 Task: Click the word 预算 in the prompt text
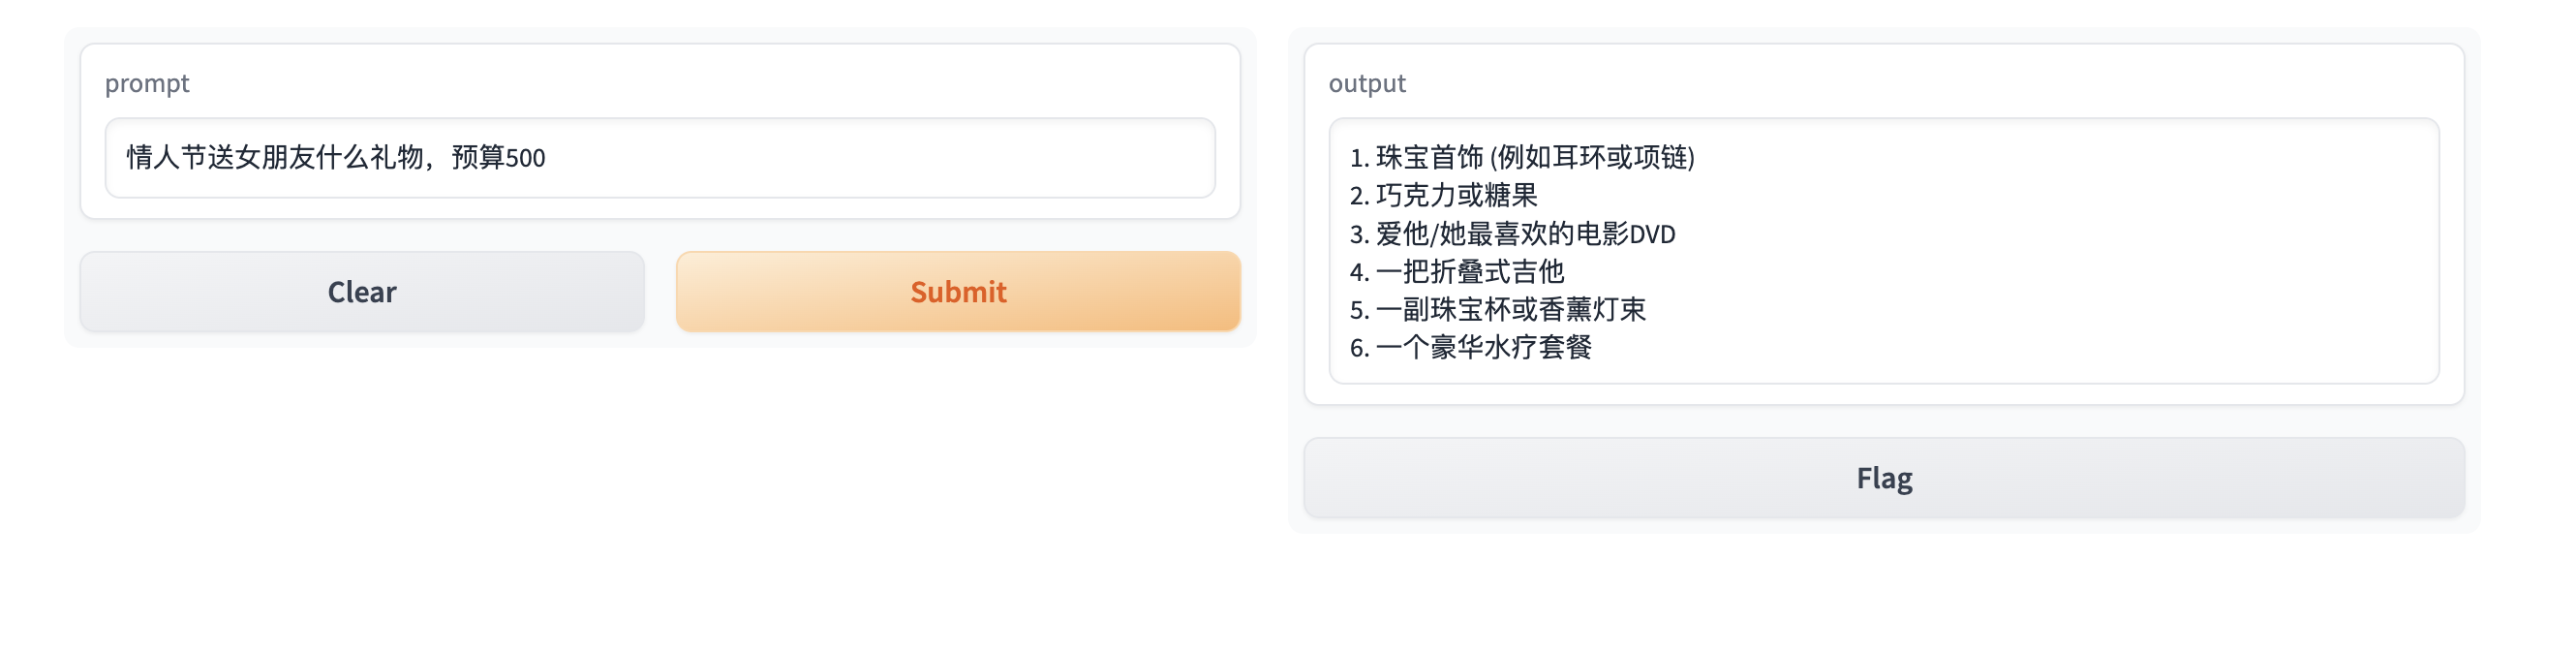[x=478, y=157]
